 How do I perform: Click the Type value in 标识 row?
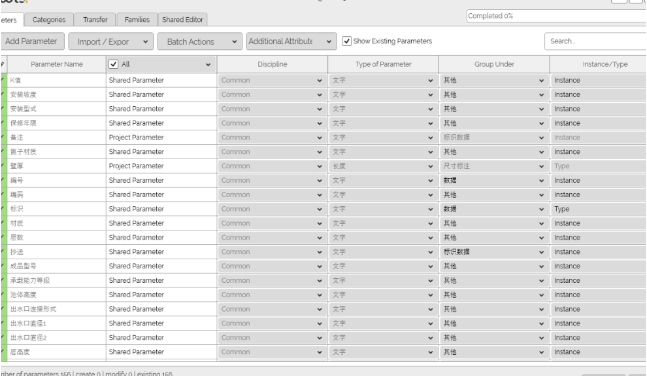562,209
